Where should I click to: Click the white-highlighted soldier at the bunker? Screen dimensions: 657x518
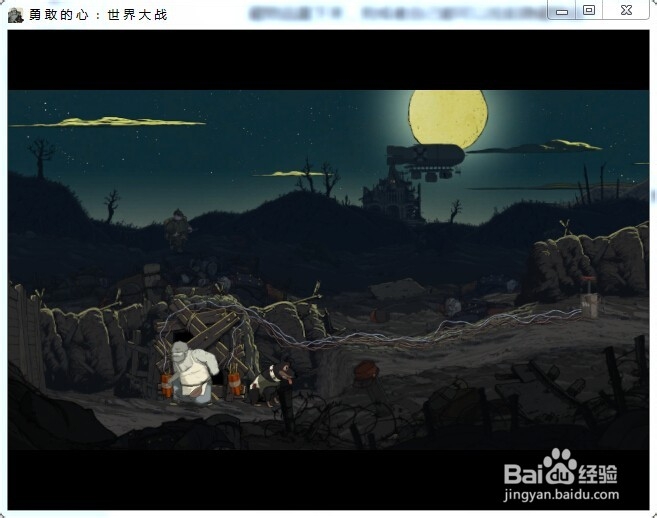193,372
